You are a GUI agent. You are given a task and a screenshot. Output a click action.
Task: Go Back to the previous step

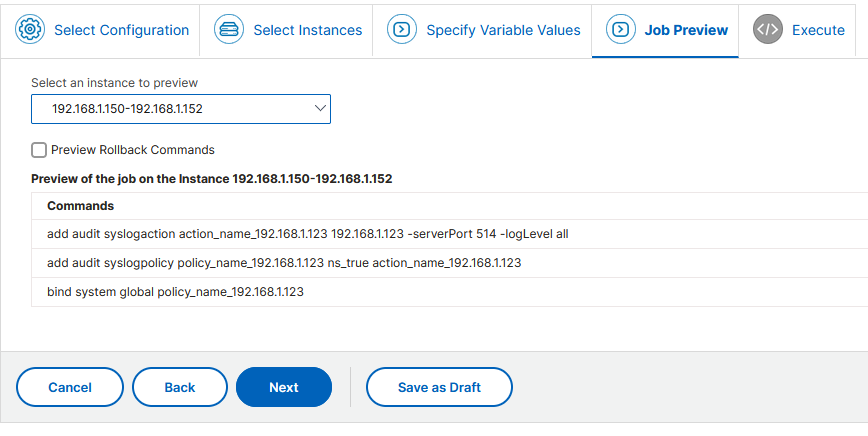coord(180,387)
